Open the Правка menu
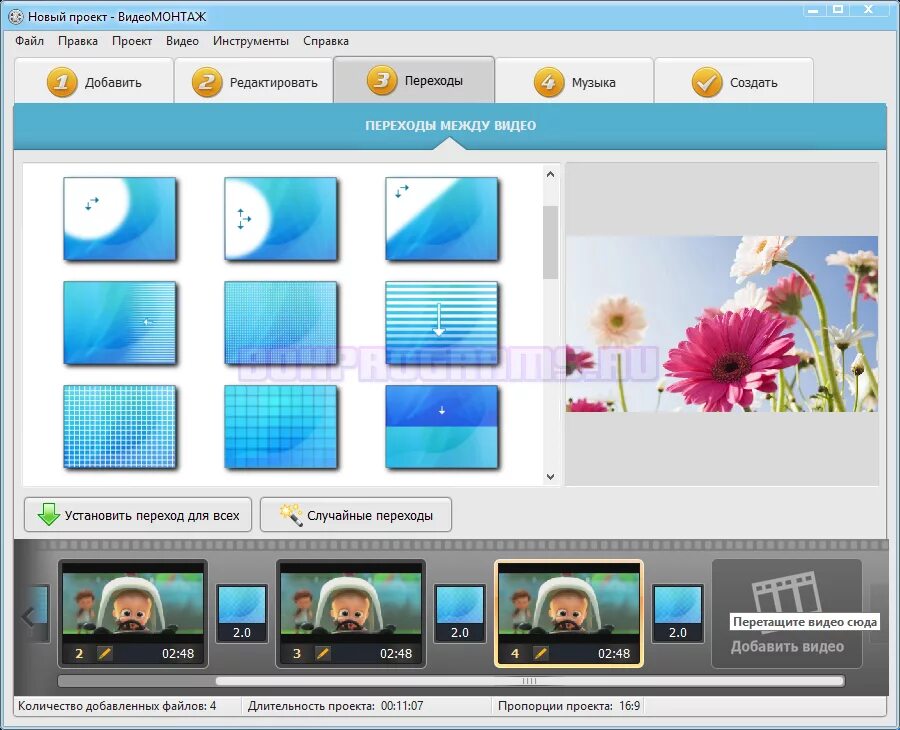Image resolution: width=900 pixels, height=730 pixels. coord(77,41)
